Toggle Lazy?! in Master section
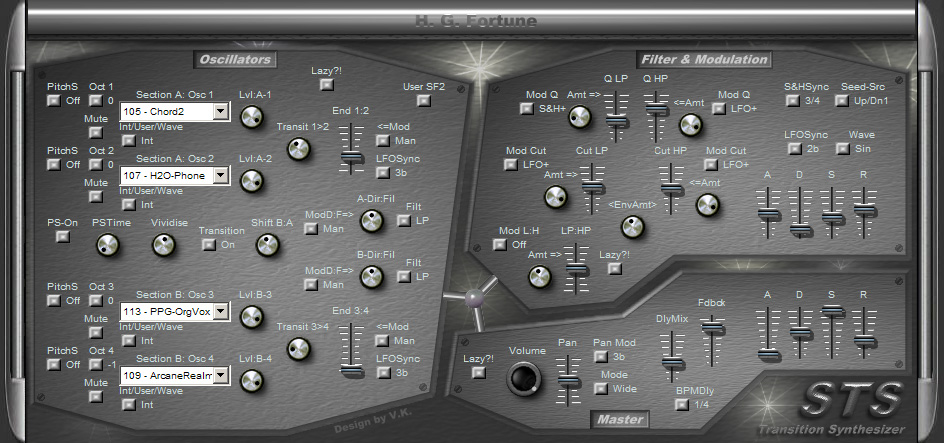 pyautogui.click(x=479, y=373)
